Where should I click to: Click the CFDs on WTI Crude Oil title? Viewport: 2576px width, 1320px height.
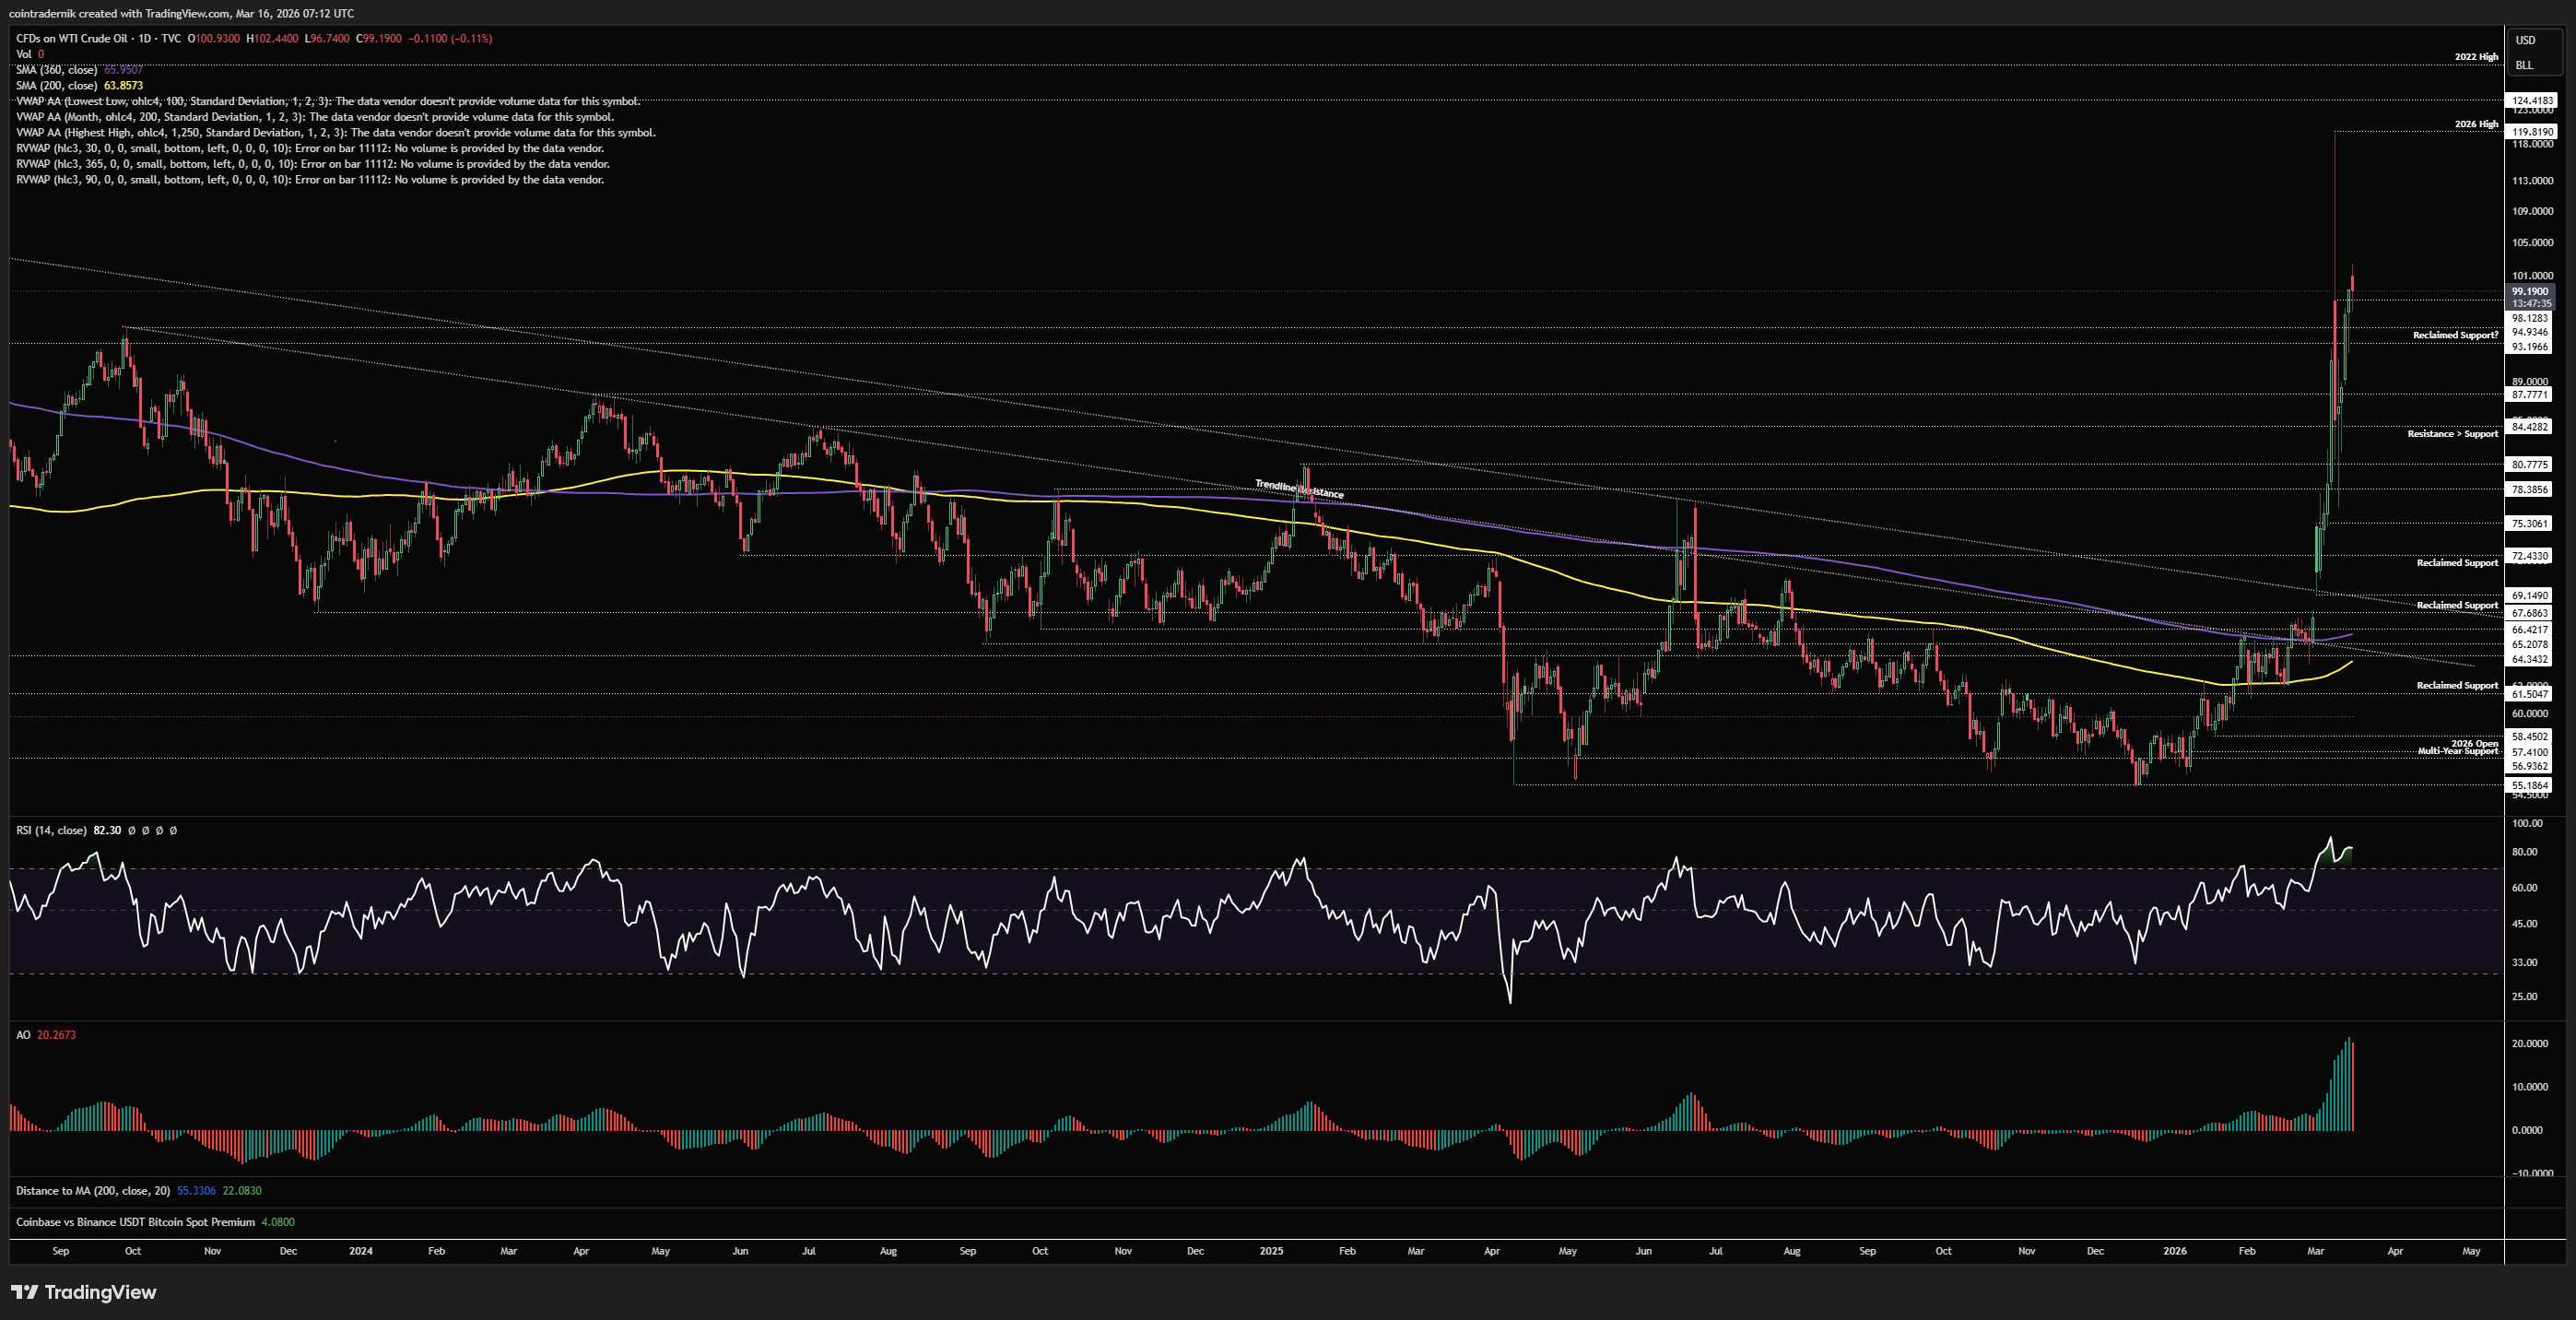click(71, 38)
